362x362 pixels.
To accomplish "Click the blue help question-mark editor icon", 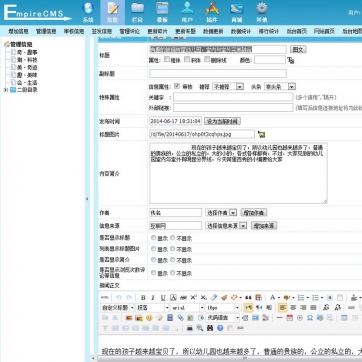I will tap(220, 328).
